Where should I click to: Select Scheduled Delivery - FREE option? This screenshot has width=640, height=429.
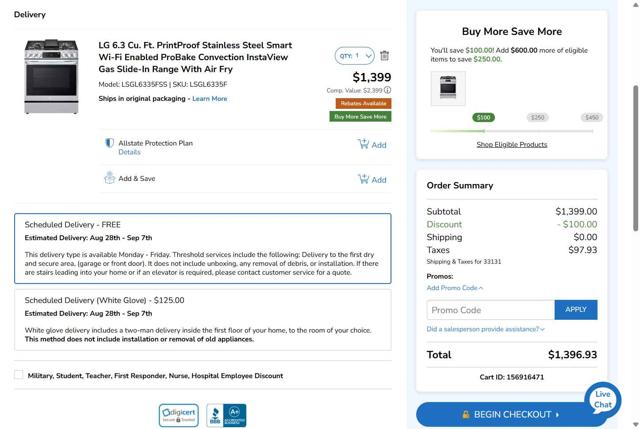tap(202, 248)
